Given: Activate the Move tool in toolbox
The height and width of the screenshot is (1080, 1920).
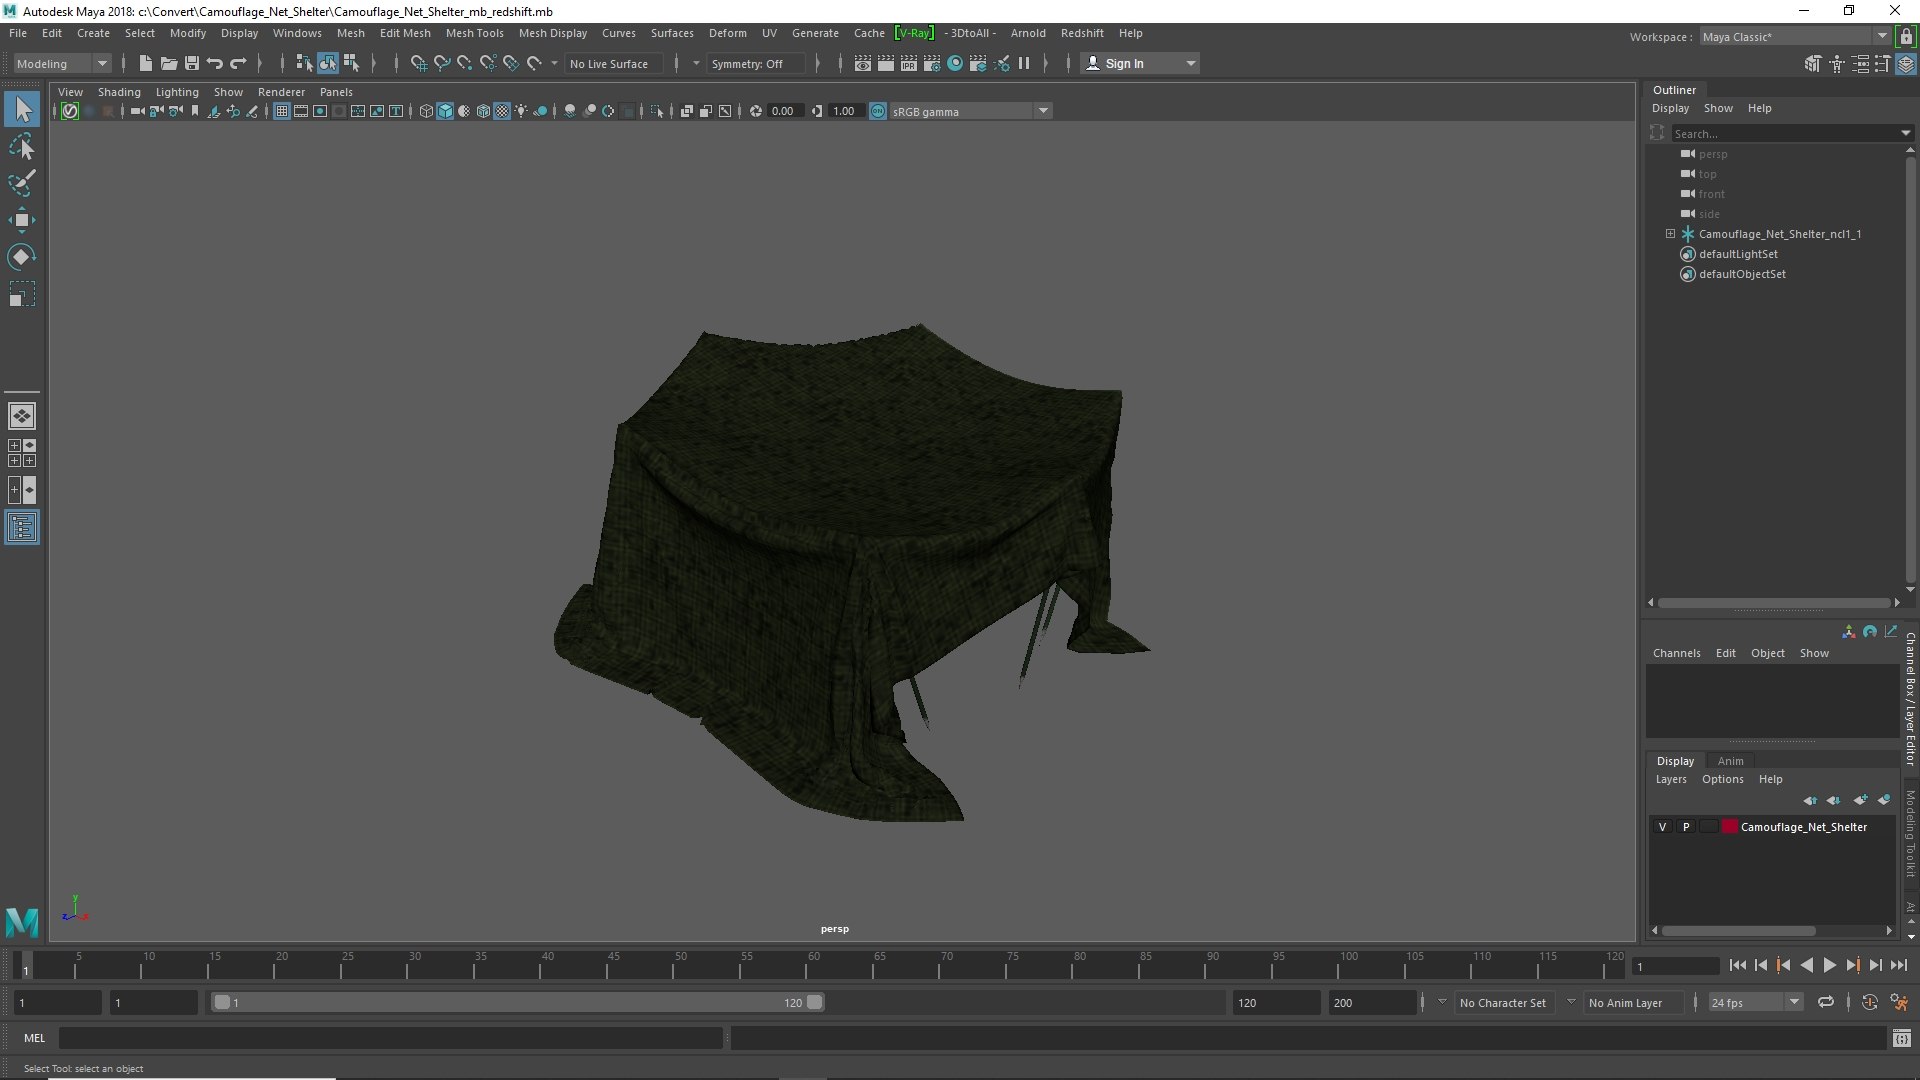Looking at the screenshot, I should point(22,220).
